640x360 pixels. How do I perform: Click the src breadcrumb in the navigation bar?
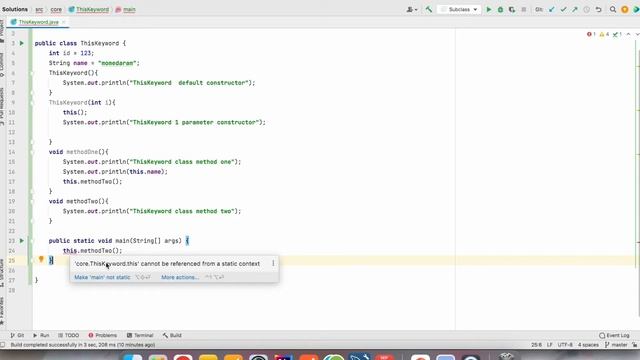[x=39, y=9]
